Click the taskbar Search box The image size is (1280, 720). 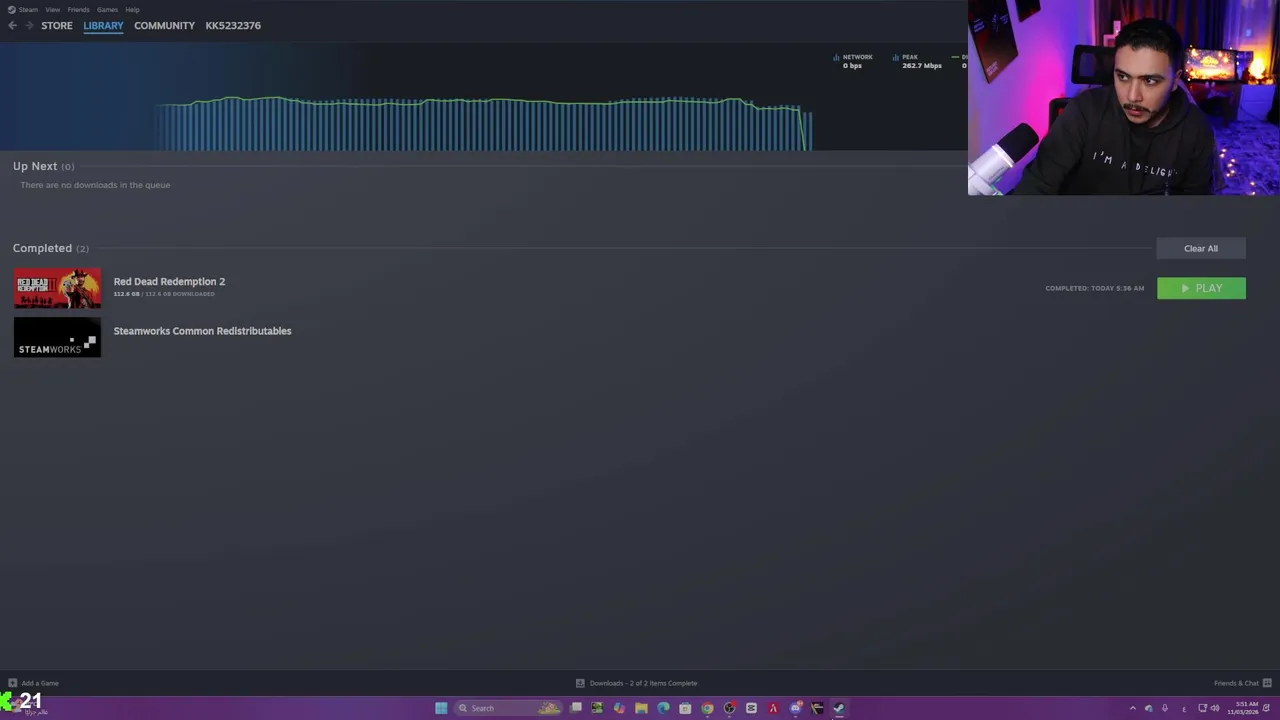click(x=507, y=708)
